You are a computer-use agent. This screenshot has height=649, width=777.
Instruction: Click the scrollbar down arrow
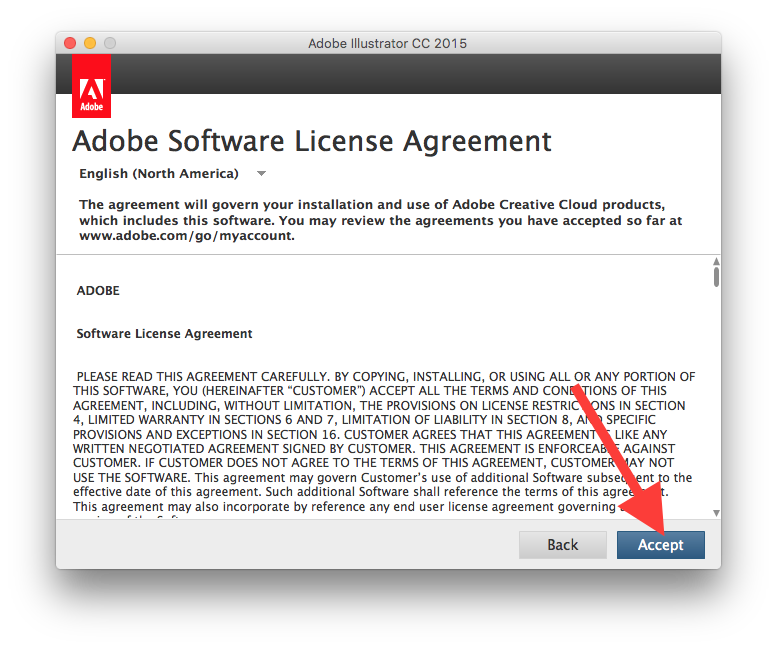pyautogui.click(x=716, y=513)
